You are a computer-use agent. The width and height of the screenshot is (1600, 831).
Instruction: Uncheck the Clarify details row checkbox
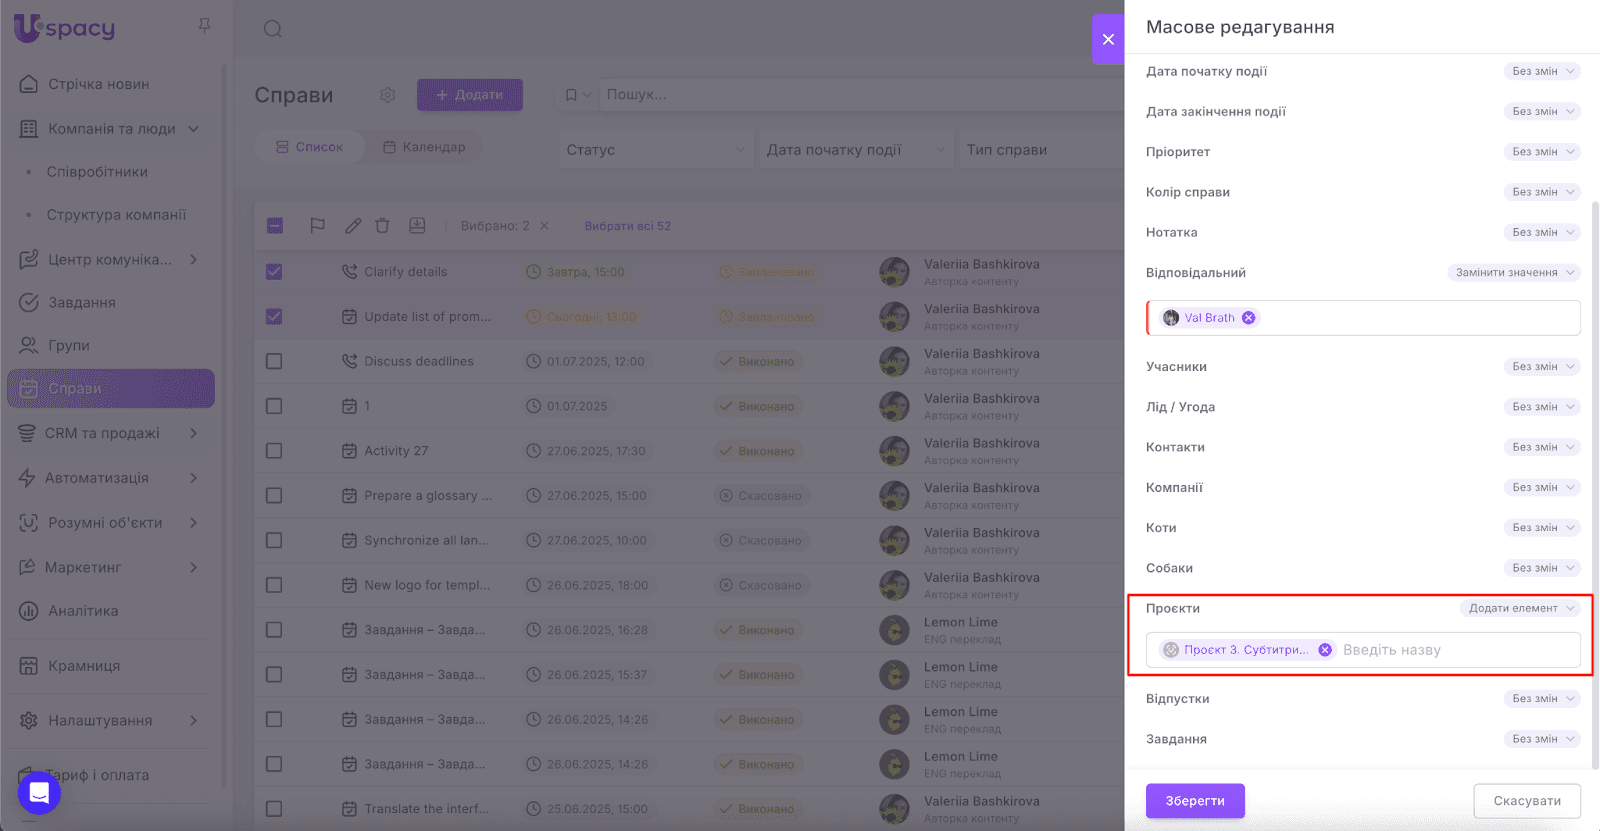[x=274, y=272]
